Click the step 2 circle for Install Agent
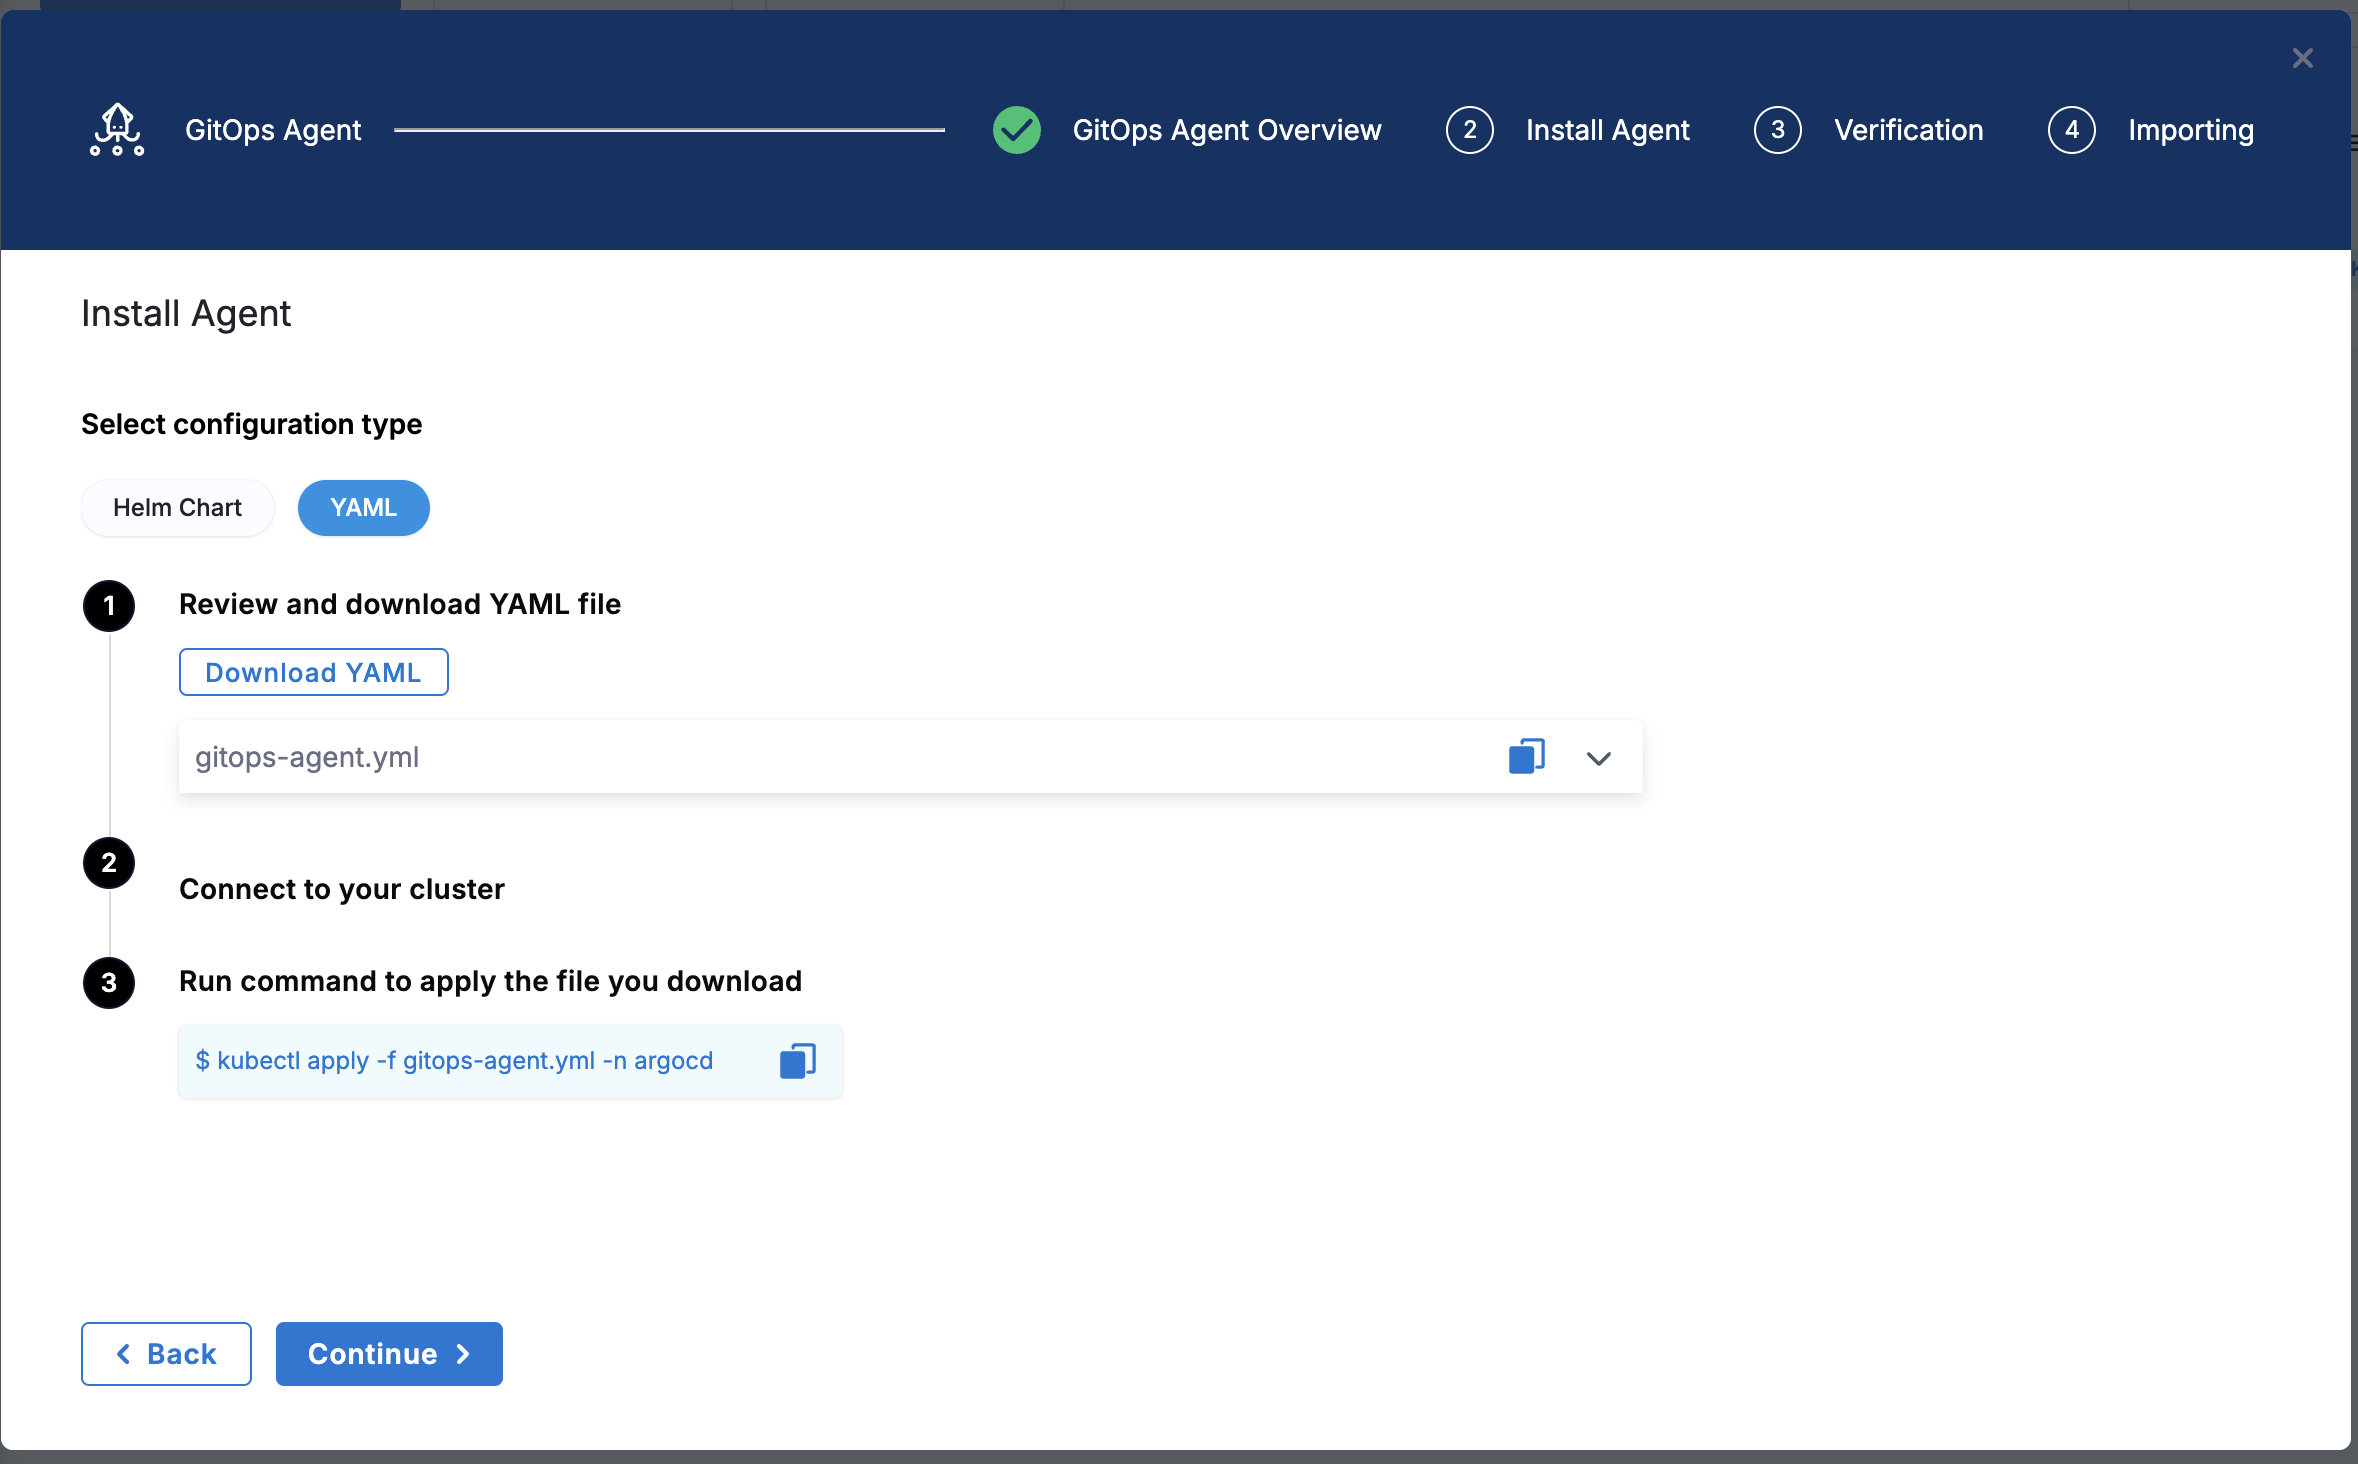 point(1469,130)
